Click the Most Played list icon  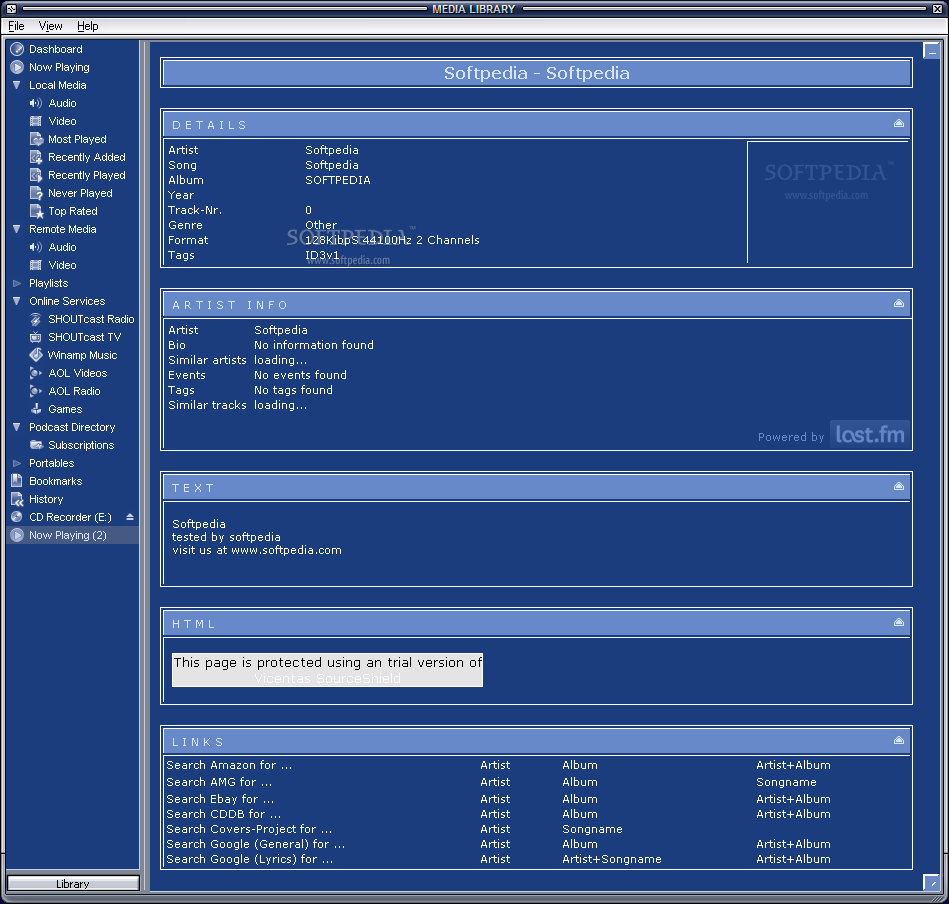(x=36, y=139)
